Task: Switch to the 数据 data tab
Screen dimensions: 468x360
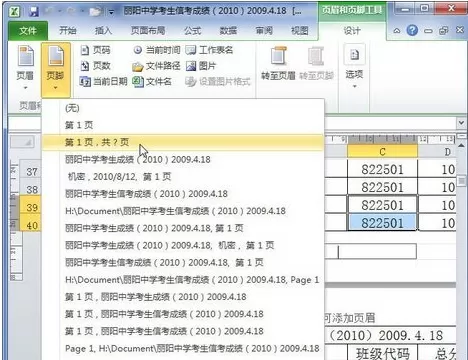Action: coord(228,31)
